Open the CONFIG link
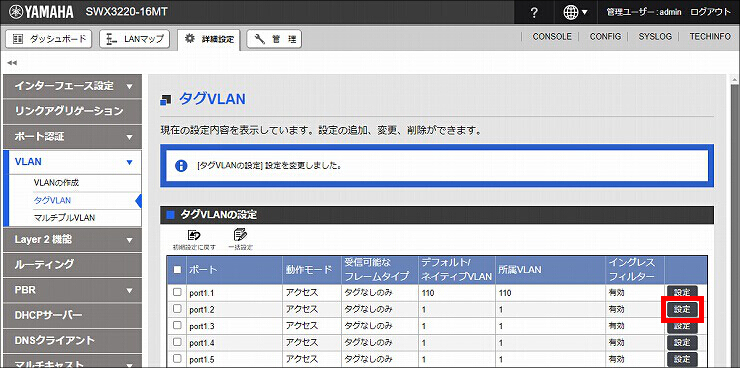740x368 pixels. click(605, 37)
